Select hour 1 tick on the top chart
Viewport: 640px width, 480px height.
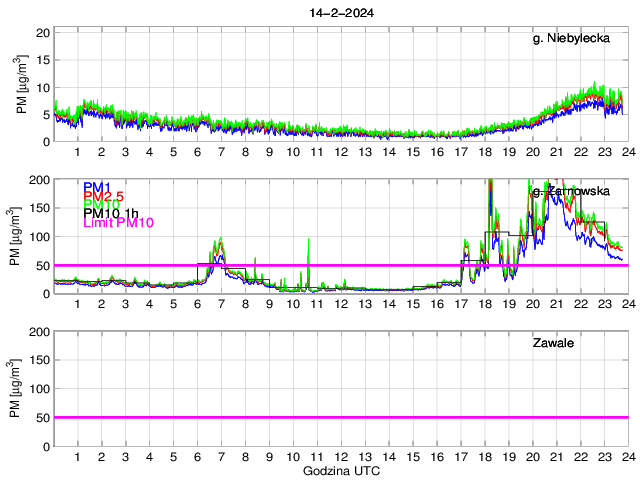77,152
